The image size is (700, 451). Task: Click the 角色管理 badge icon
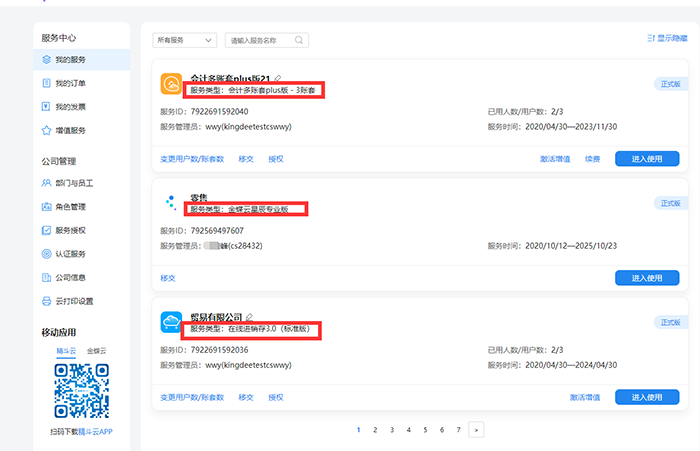click(x=46, y=206)
